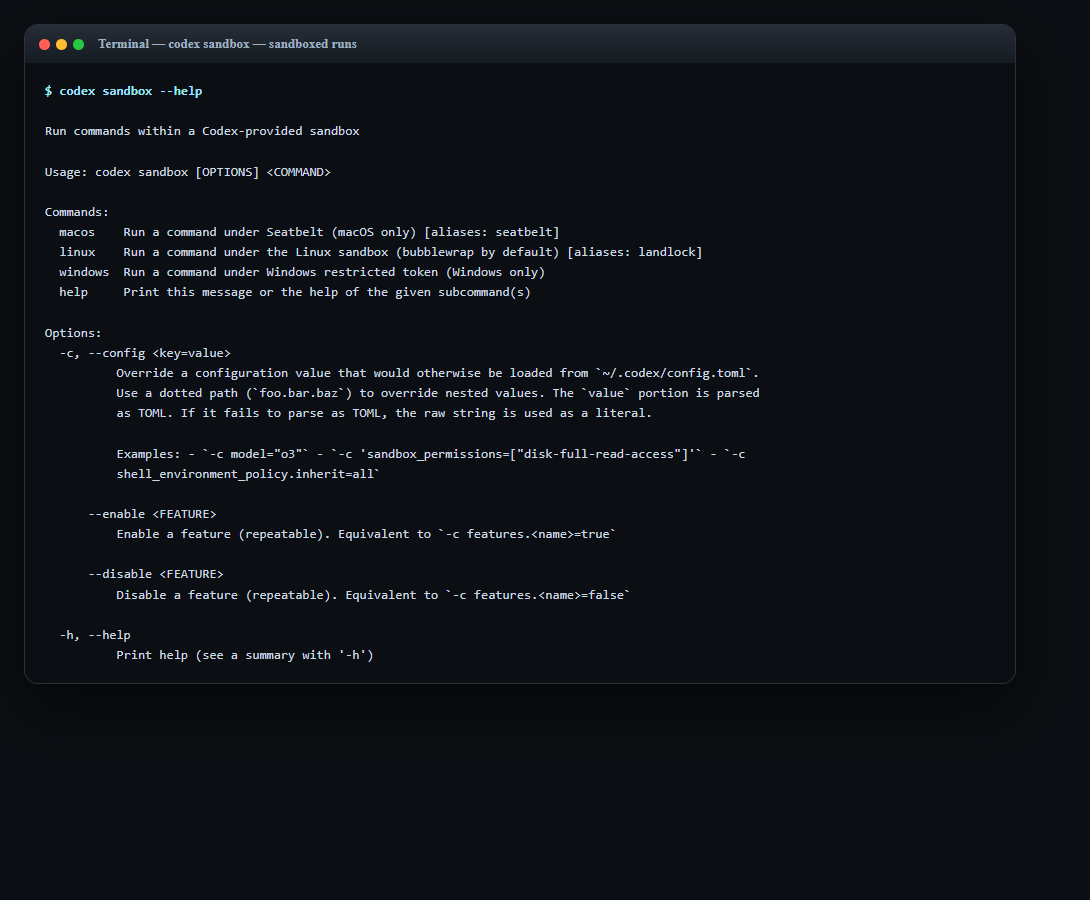Click 'Enable a feature (repeatable)' description
1090x900 pixels.
click(x=366, y=534)
